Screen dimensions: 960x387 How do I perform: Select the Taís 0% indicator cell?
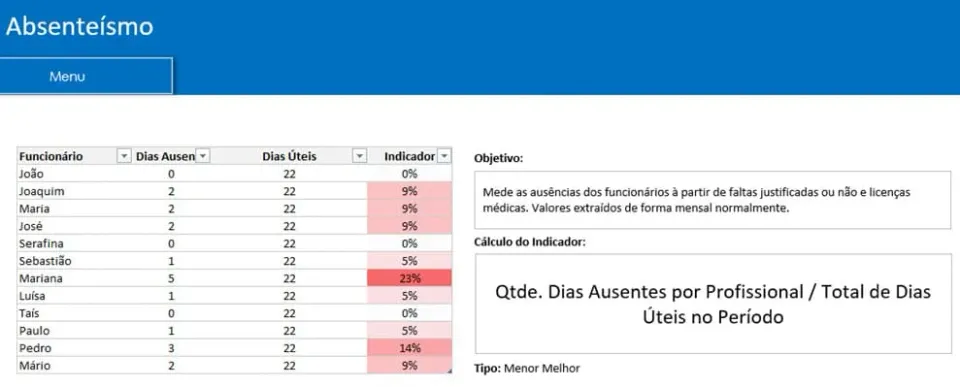[410, 314]
